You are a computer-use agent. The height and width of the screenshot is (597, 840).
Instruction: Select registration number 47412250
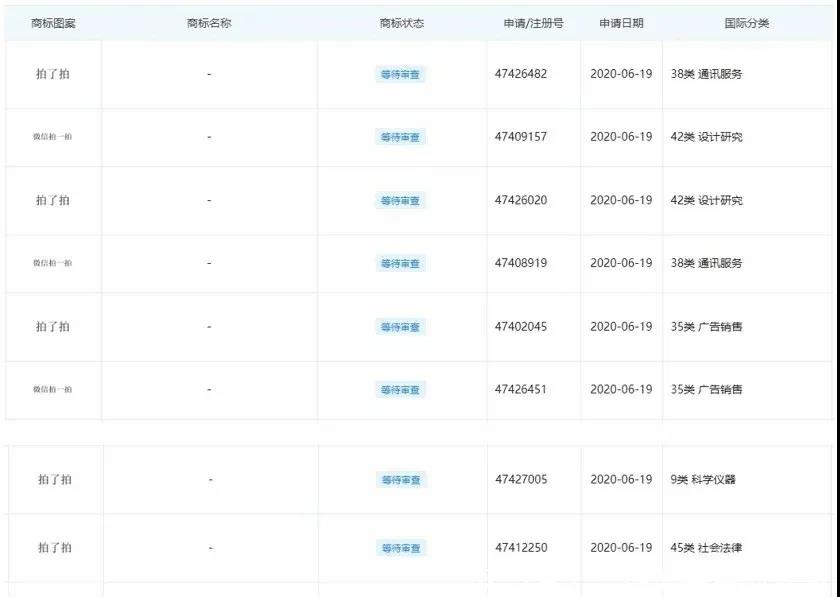click(521, 548)
